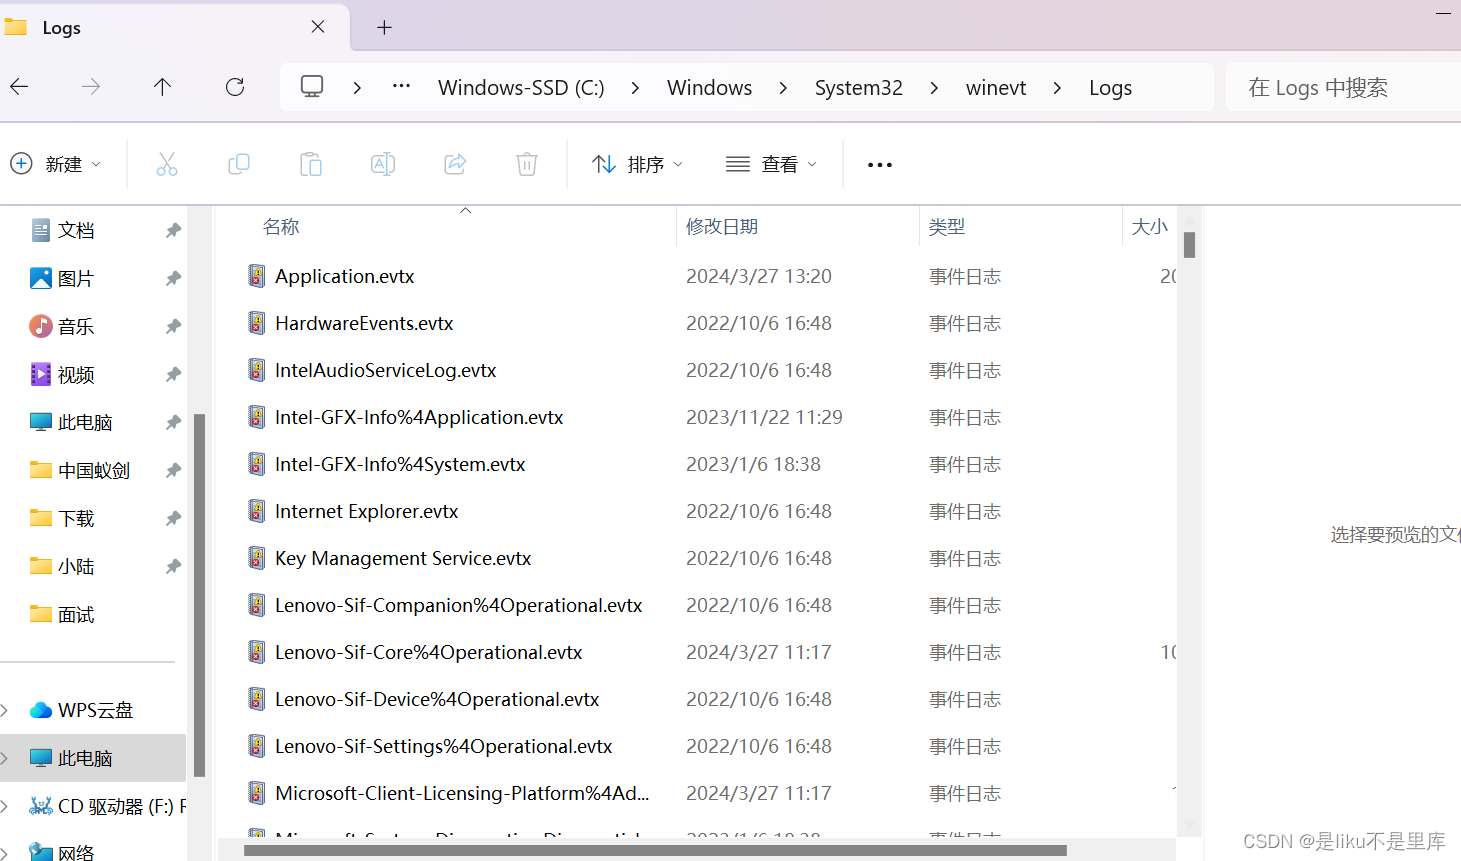The image size is (1461, 861).
Task: Select Intel-GFX-Info%4Application.evtx file
Action: point(419,417)
